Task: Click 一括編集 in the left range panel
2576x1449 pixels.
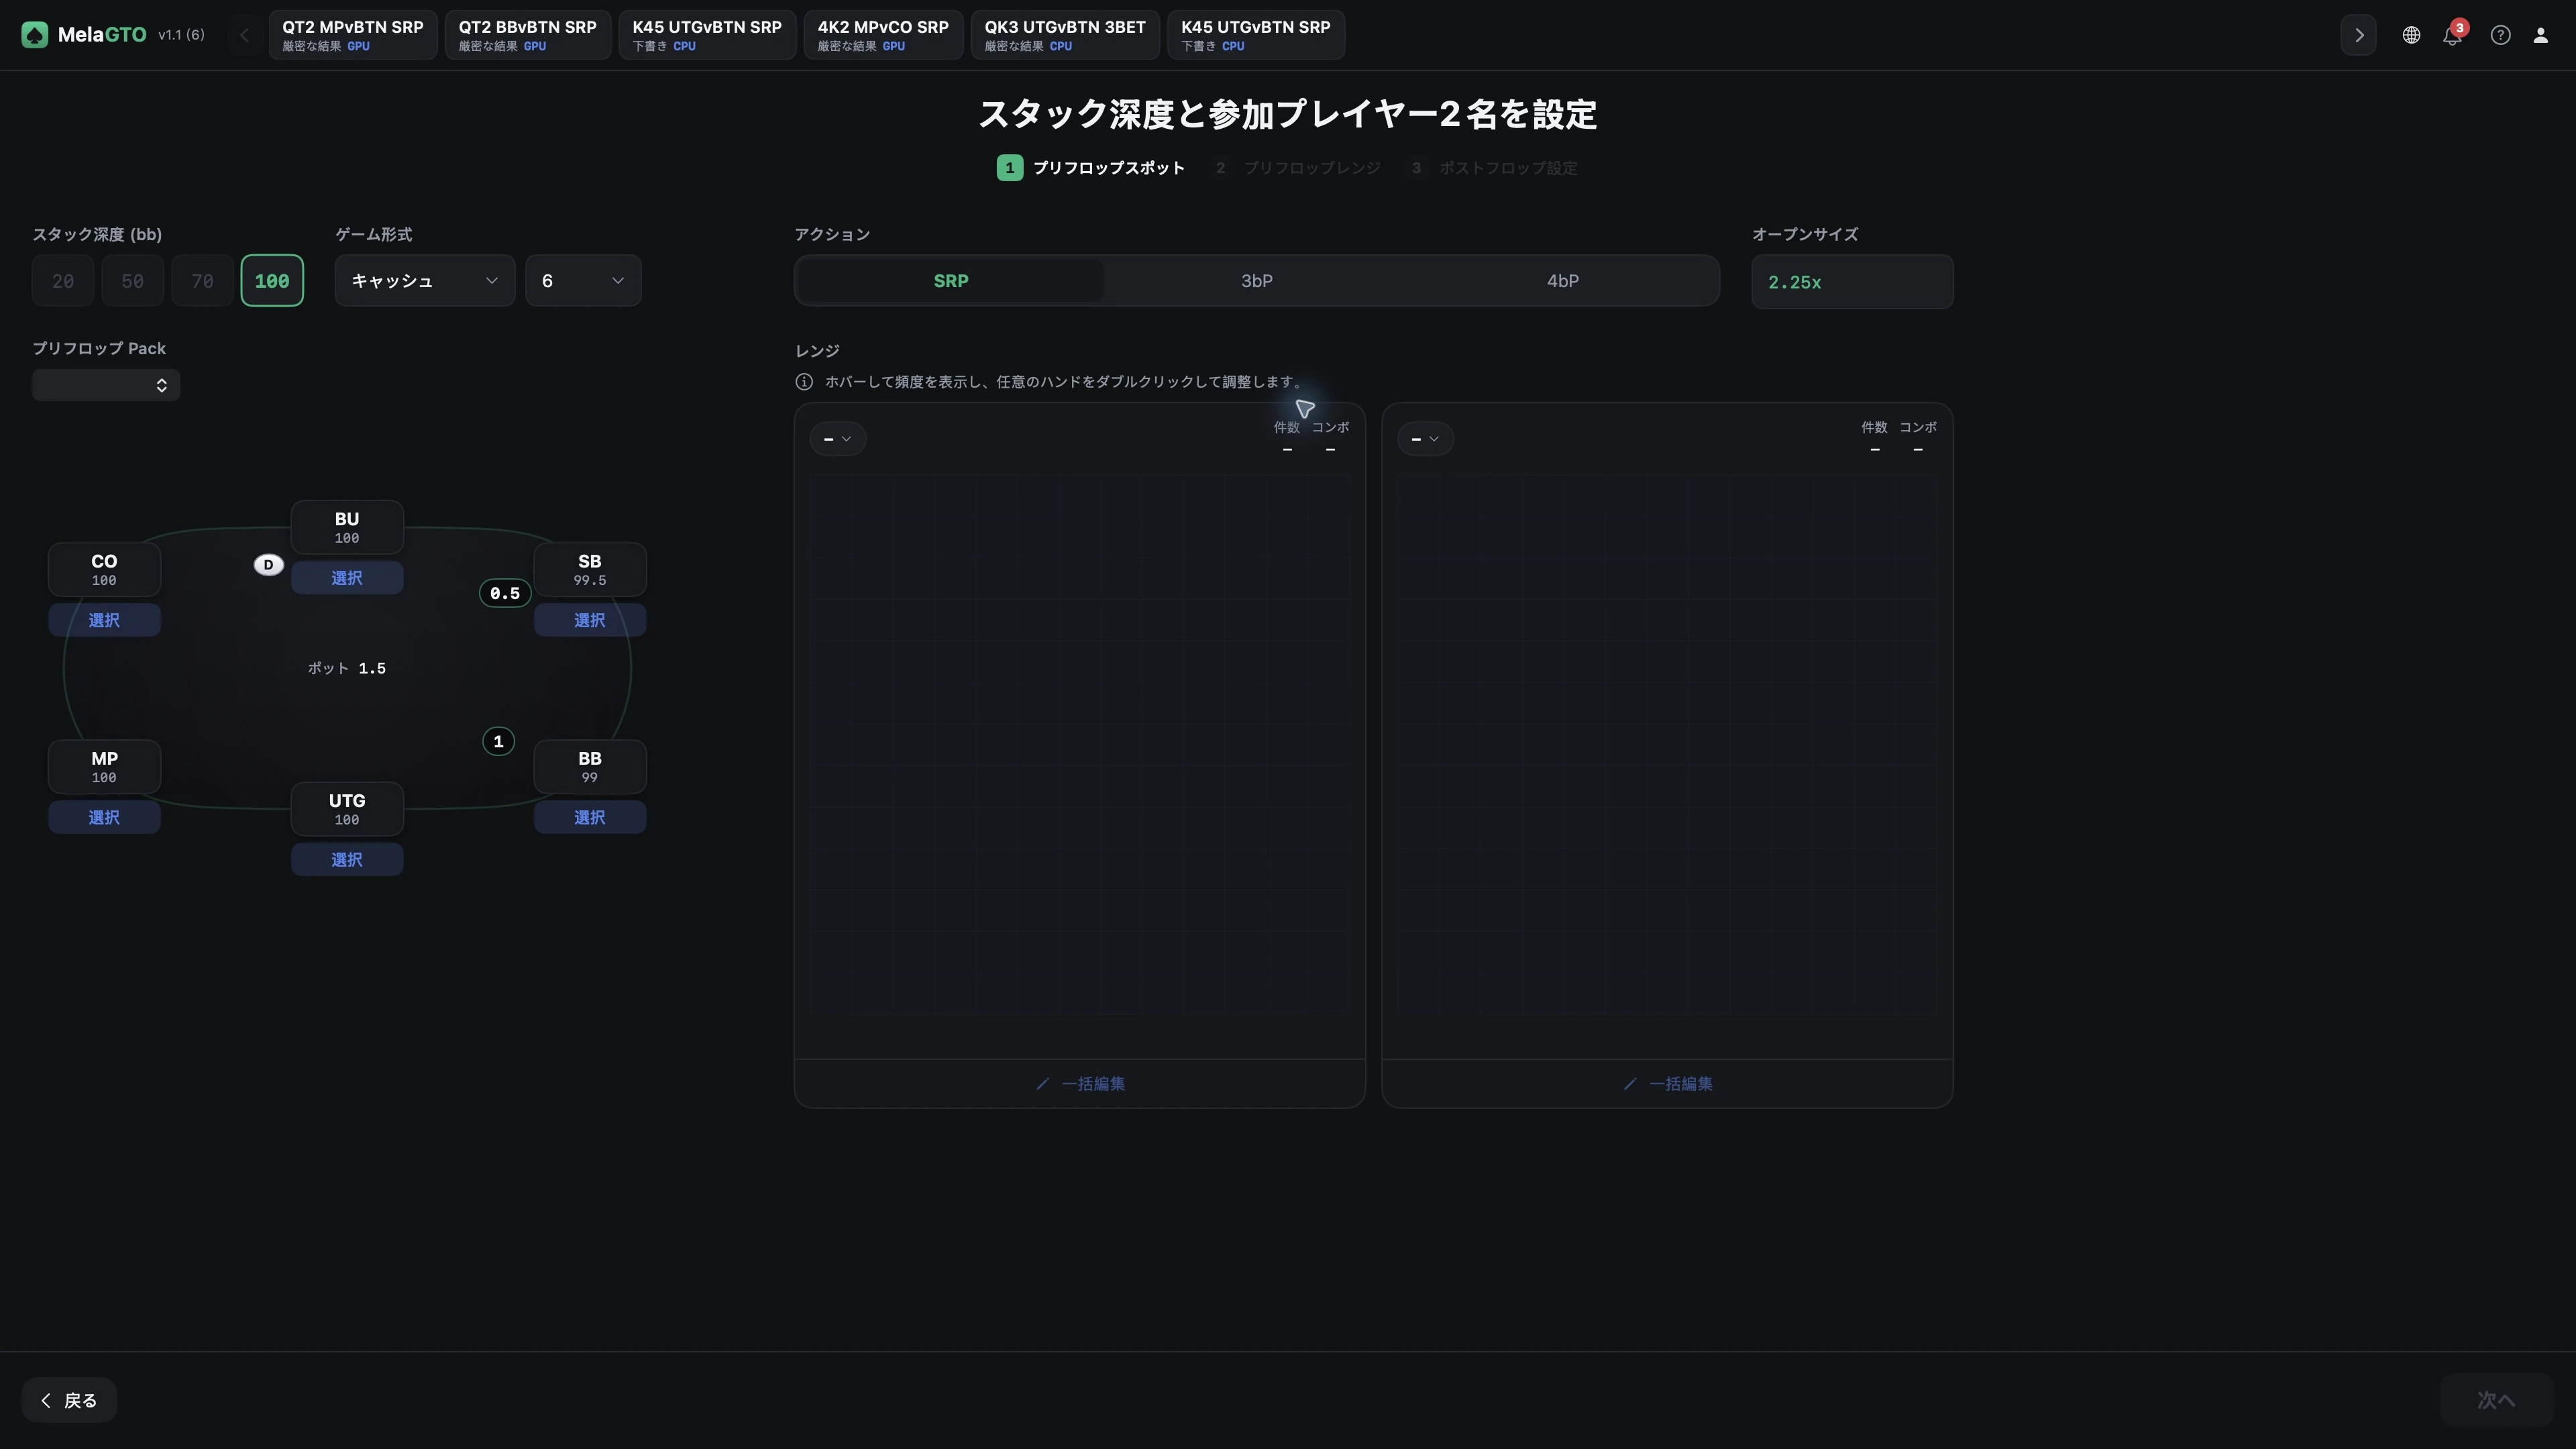Action: pyautogui.click(x=1080, y=1084)
